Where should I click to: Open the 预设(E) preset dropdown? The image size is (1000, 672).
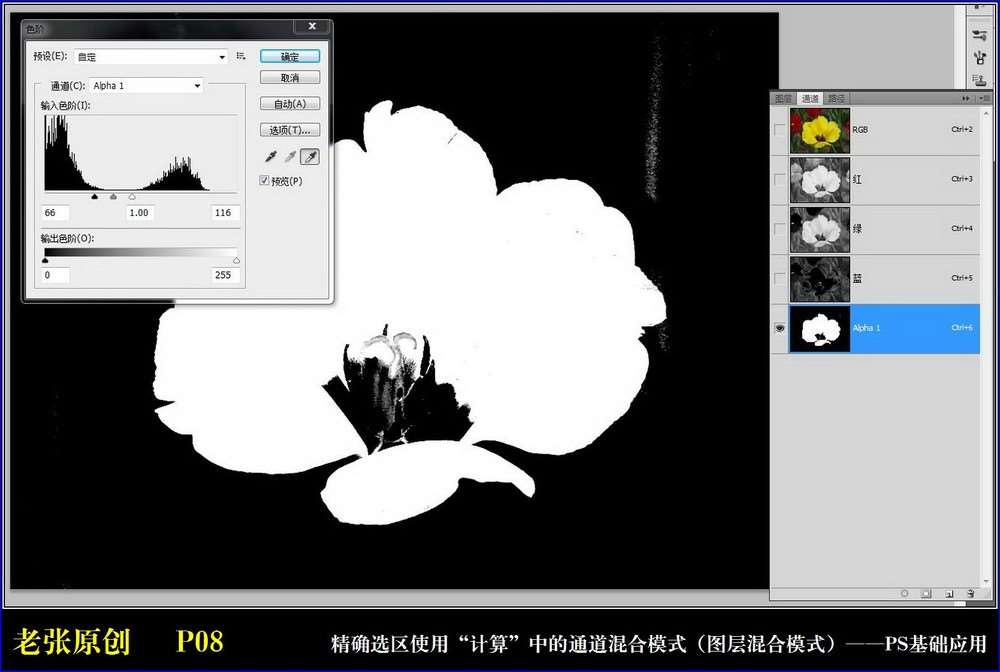click(150, 57)
